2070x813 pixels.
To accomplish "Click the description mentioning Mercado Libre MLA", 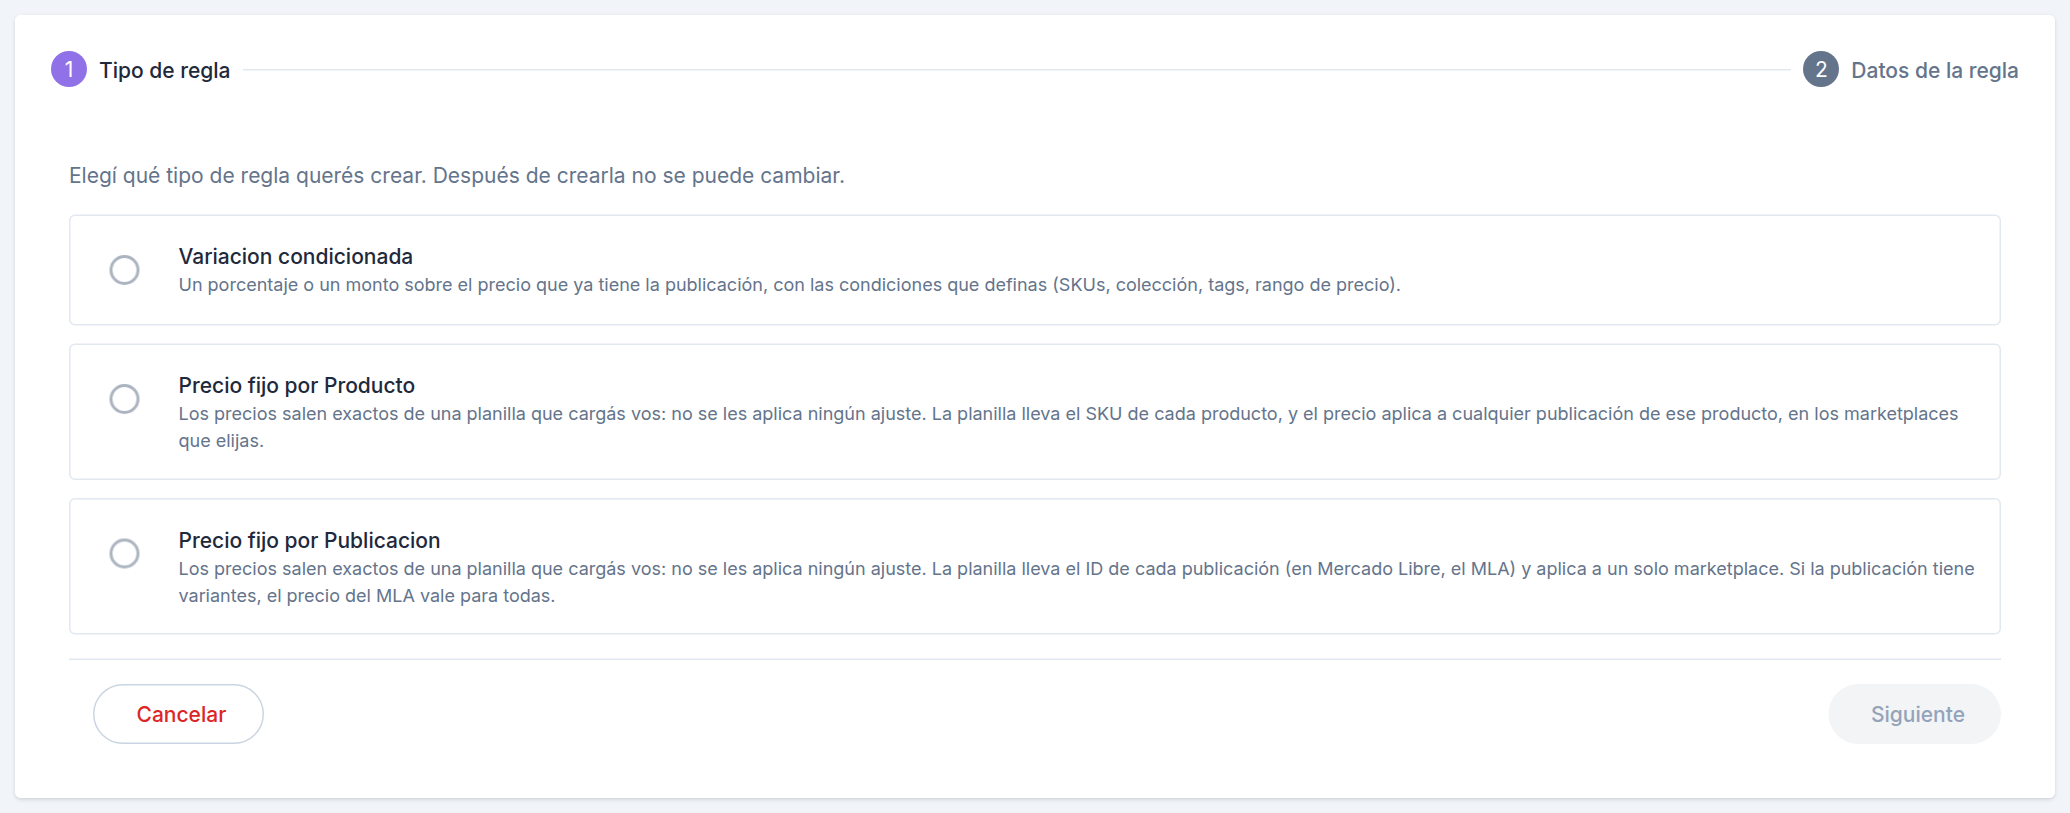I will click(1076, 582).
